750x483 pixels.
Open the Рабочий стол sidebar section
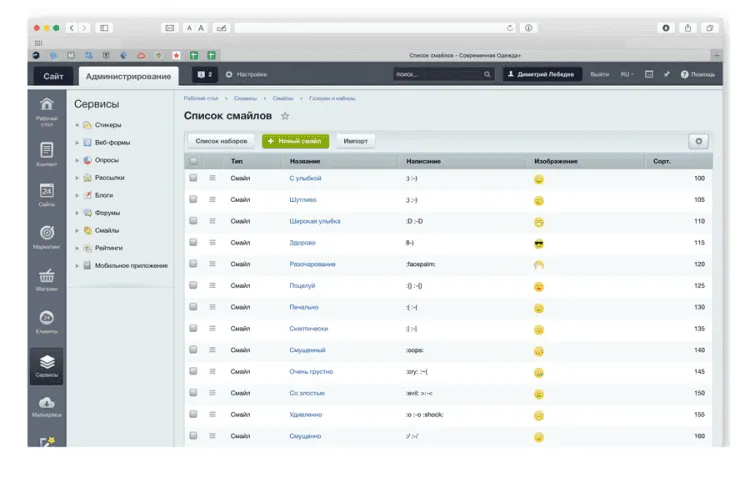point(46,112)
